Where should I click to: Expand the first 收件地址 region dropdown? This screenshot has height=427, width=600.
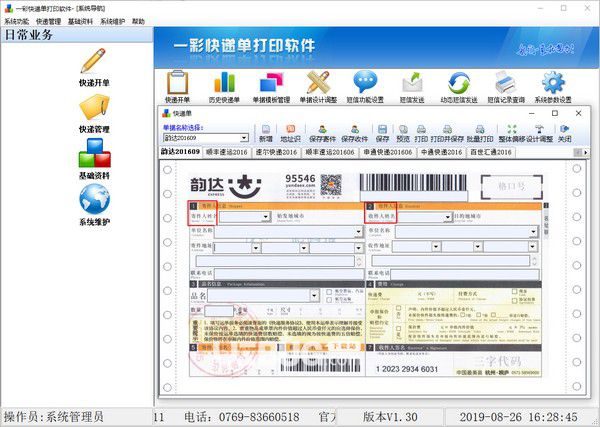click(436, 247)
